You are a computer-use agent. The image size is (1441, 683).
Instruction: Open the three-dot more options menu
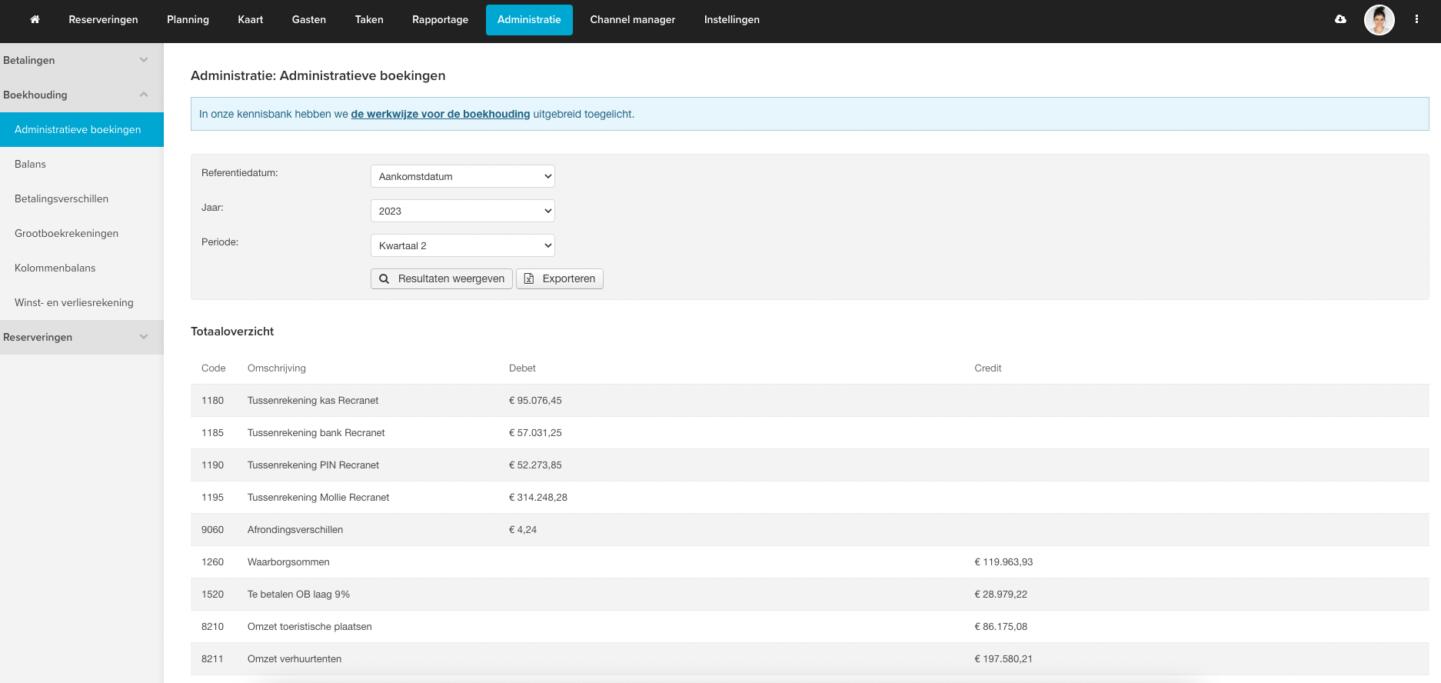click(1416, 20)
